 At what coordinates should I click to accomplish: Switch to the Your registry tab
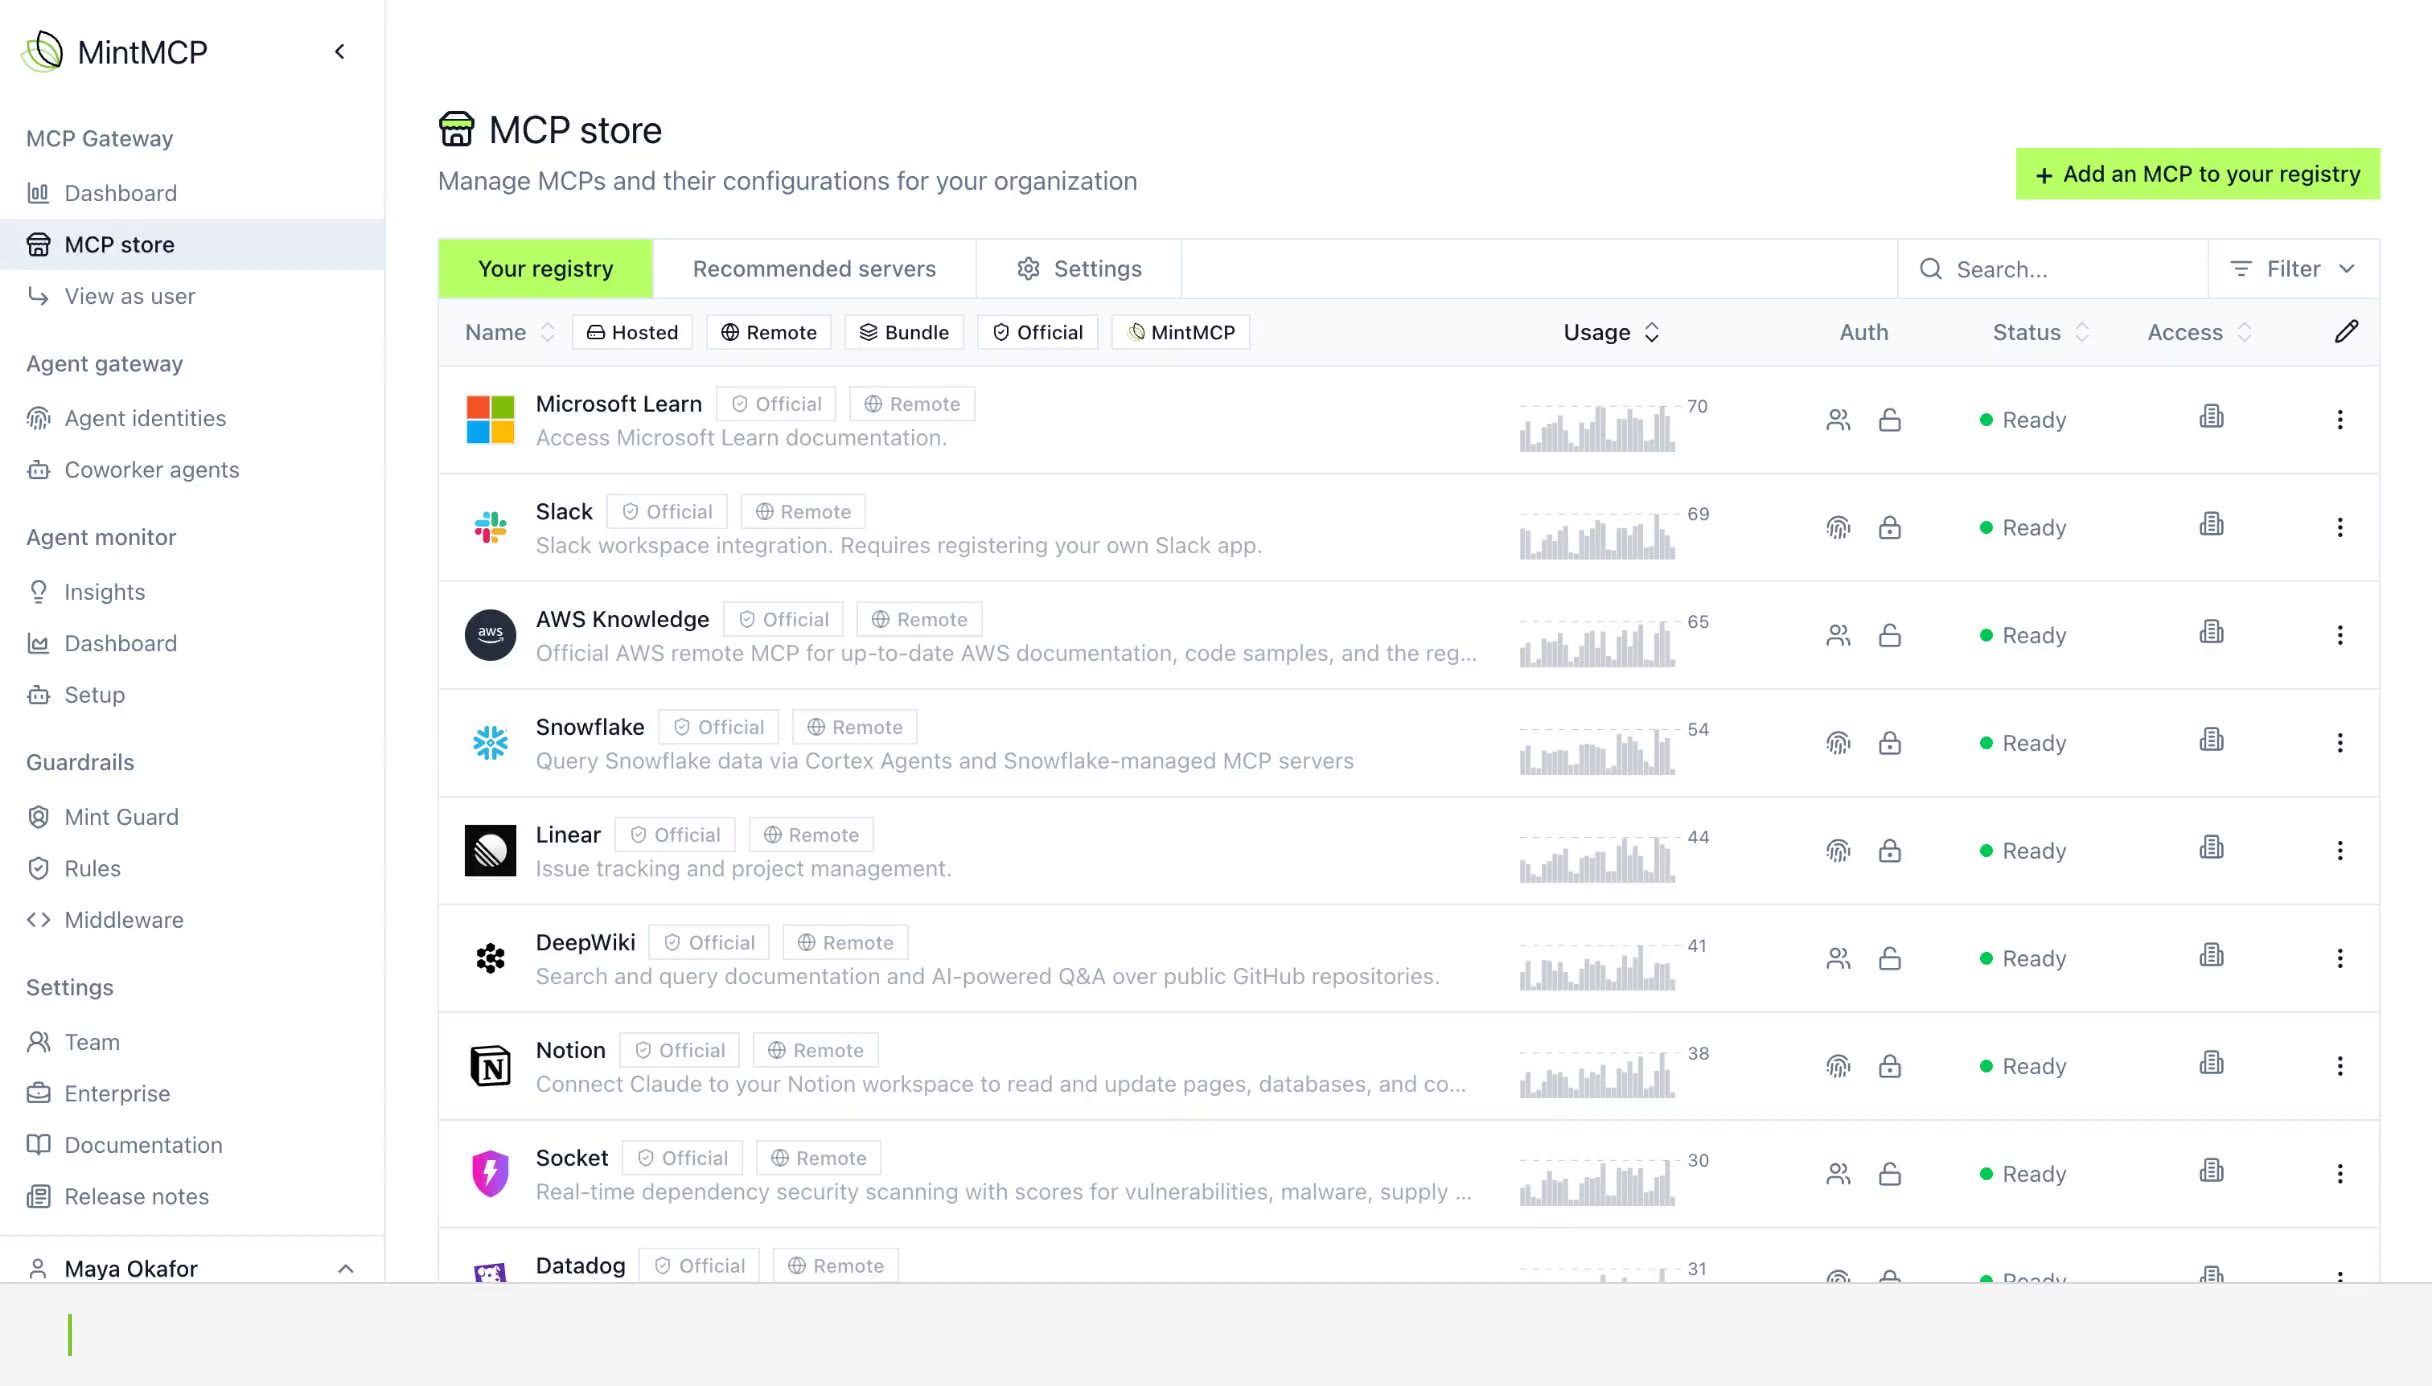tap(545, 269)
